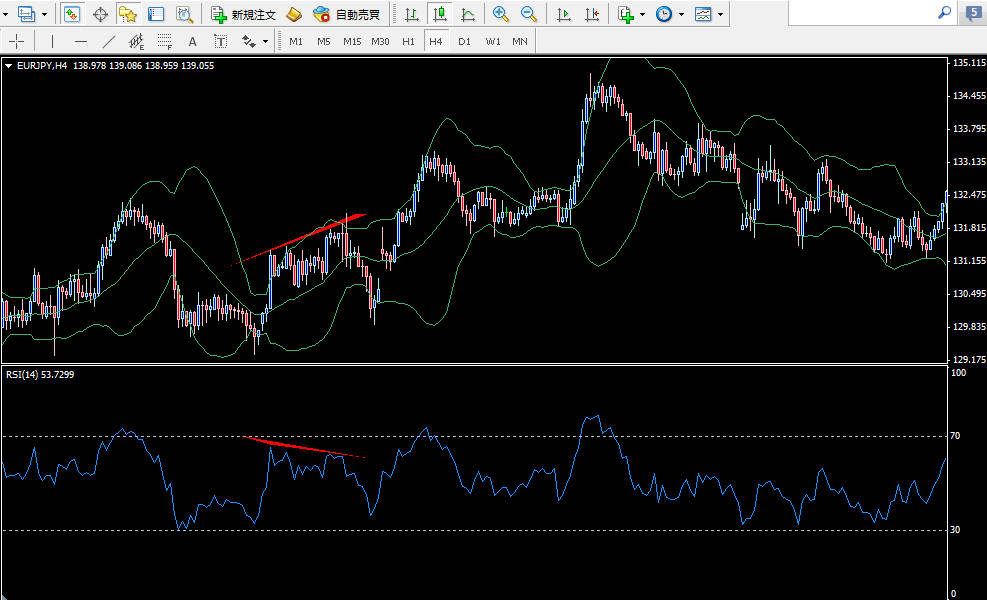Viewport: 987px width, 600px height.
Task: Click the RSI(14) 53.7299 label
Action: pyautogui.click(x=40, y=375)
